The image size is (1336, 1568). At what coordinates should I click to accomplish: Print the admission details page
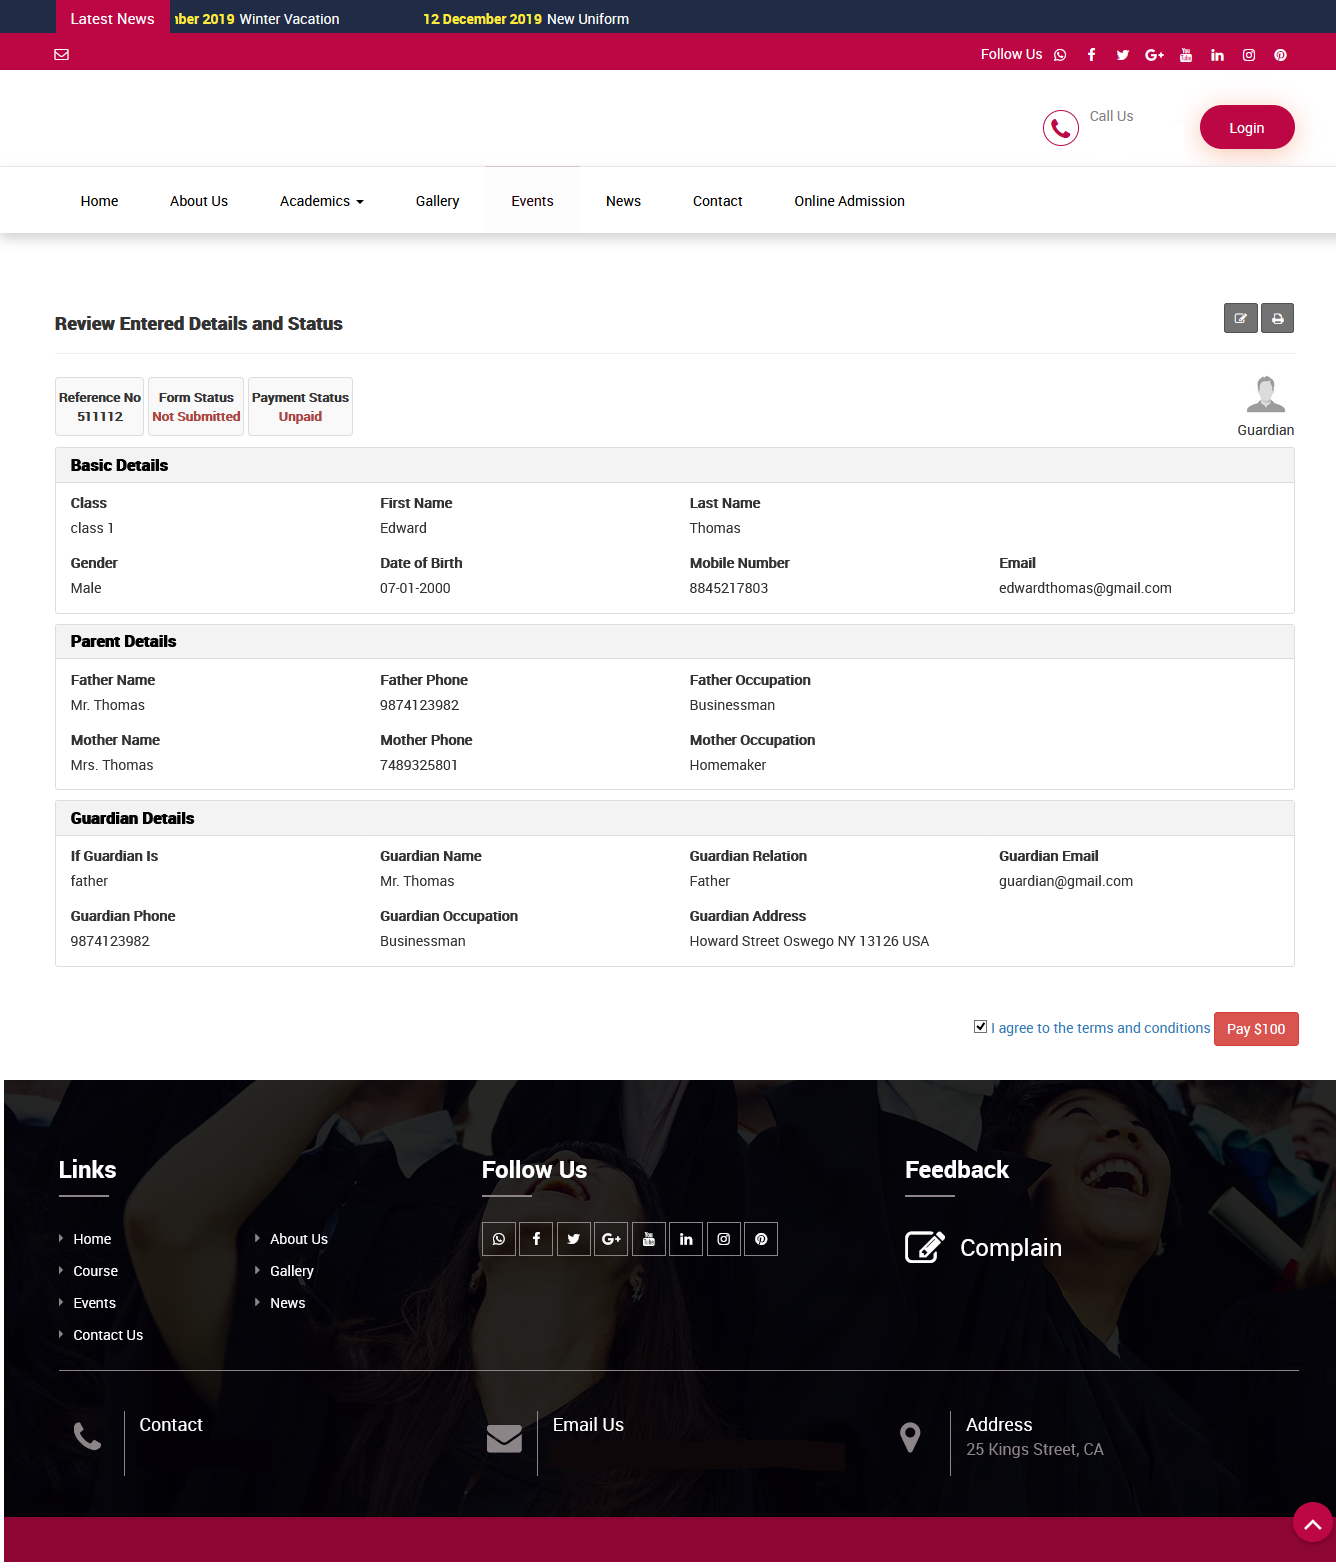click(x=1277, y=318)
